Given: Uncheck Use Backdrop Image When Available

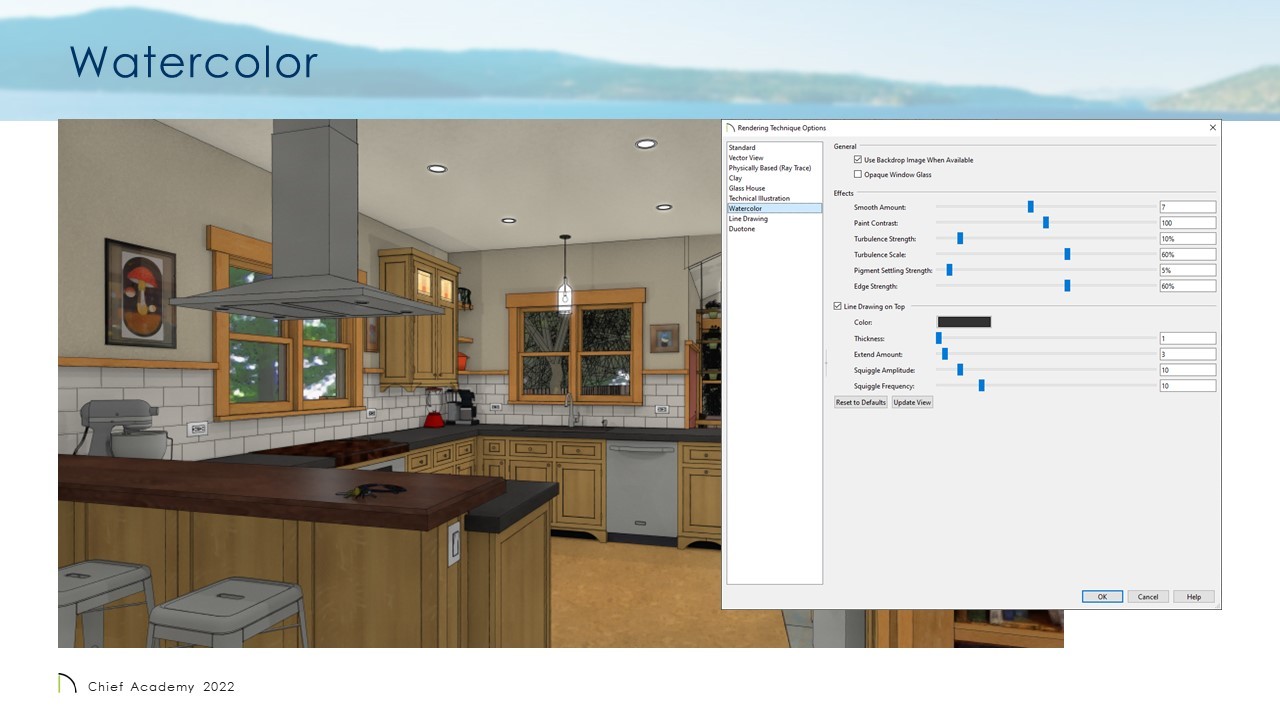Looking at the screenshot, I should pos(858,160).
